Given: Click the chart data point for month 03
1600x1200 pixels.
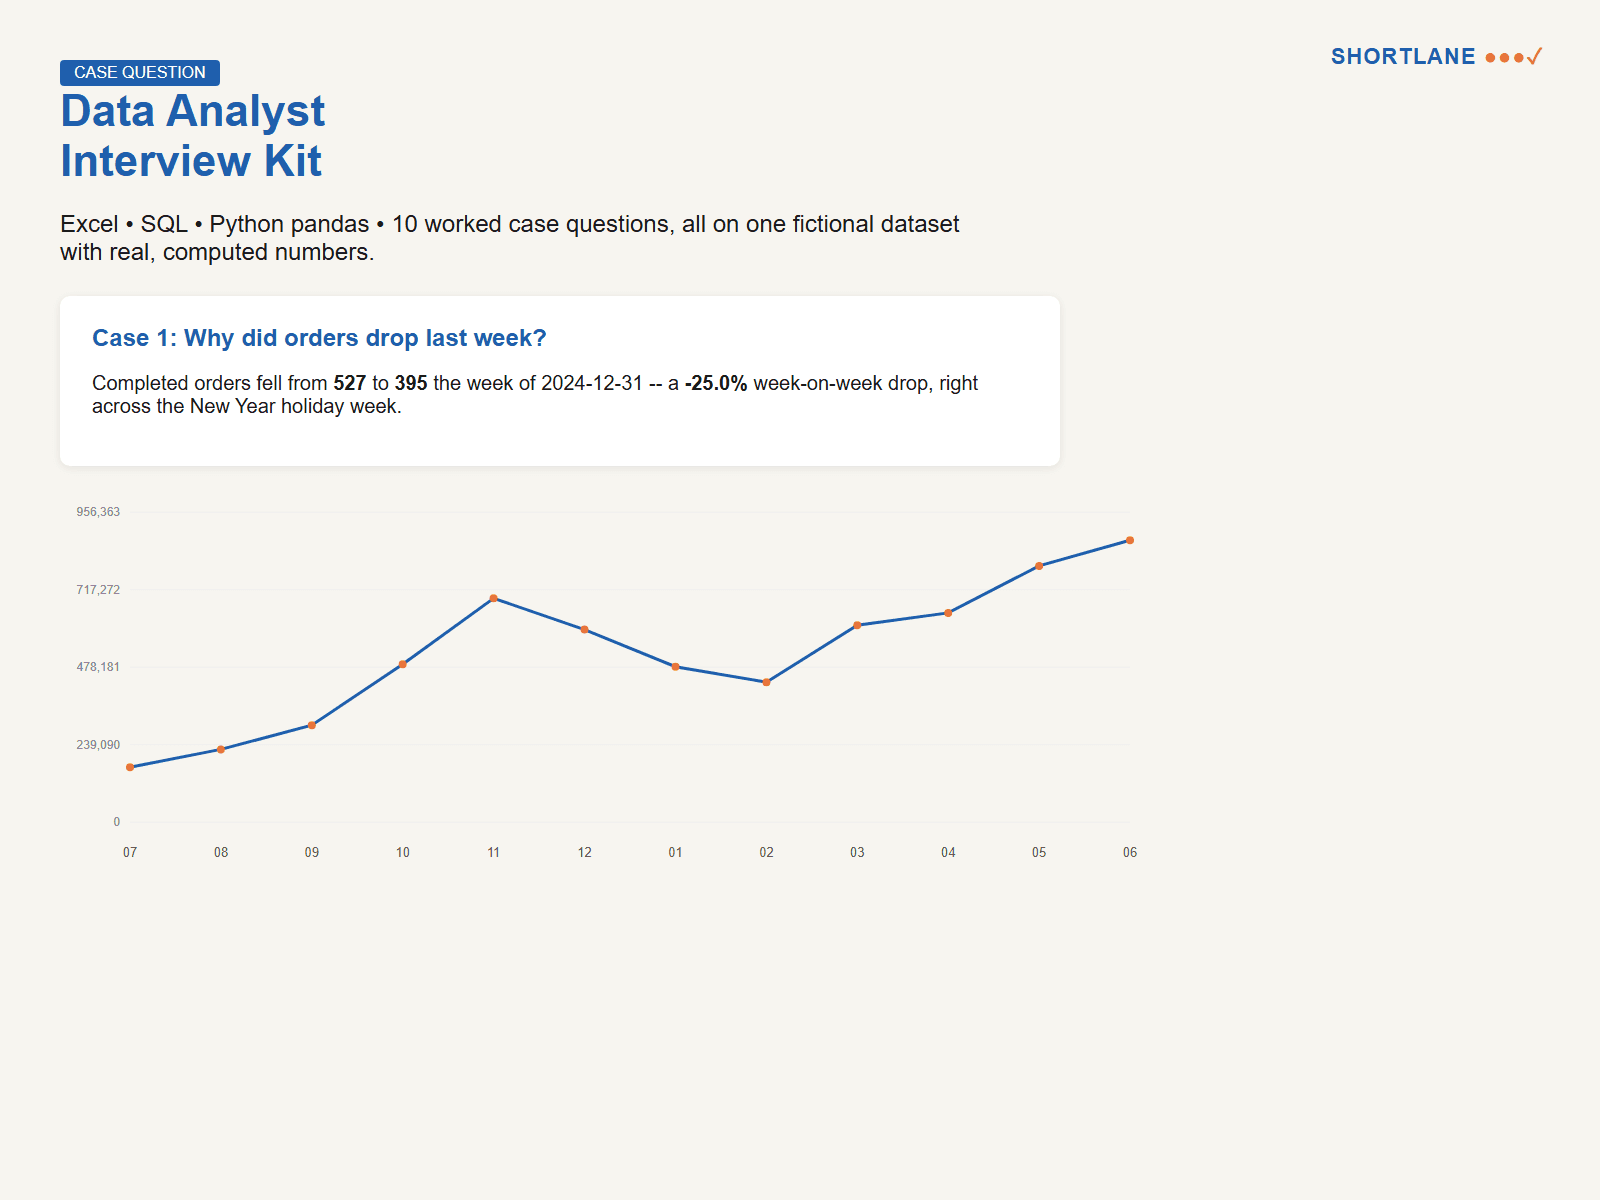Looking at the screenshot, I should [x=857, y=625].
